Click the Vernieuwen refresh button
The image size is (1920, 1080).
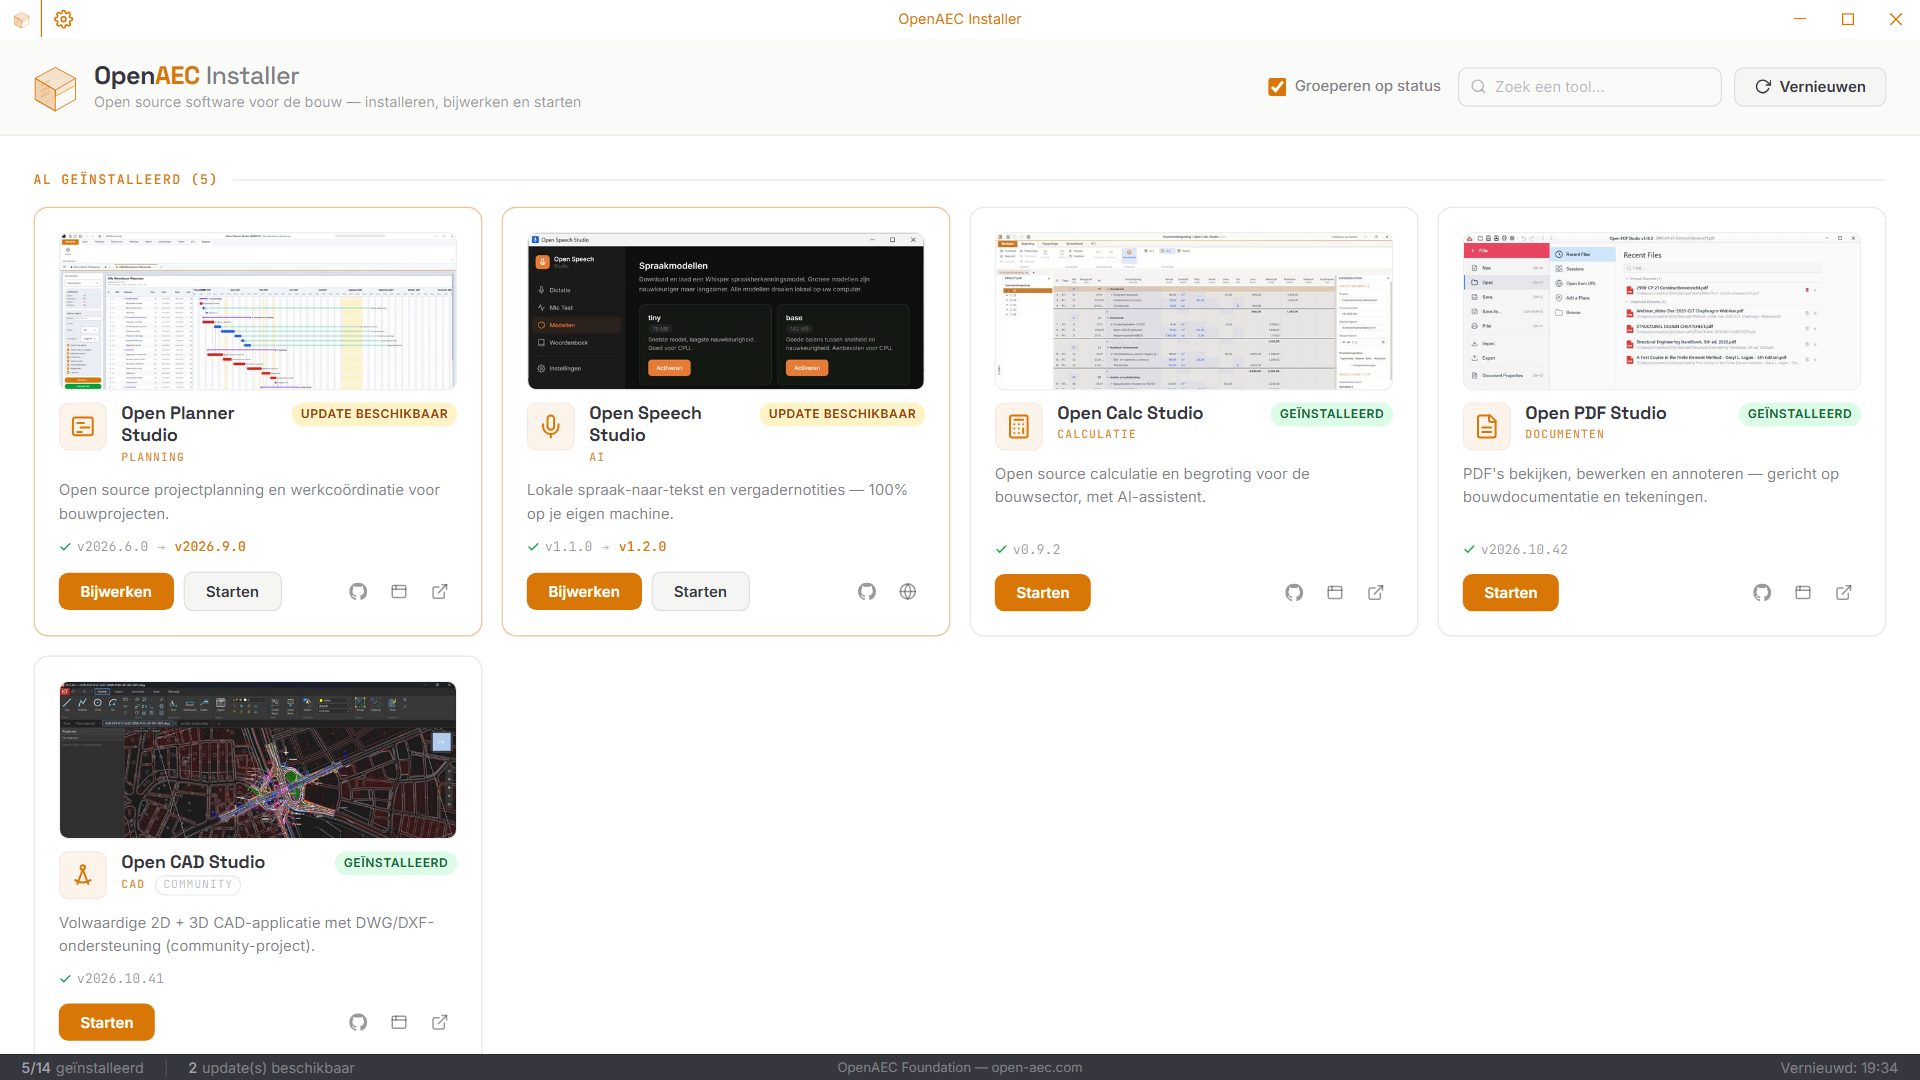tap(1810, 87)
